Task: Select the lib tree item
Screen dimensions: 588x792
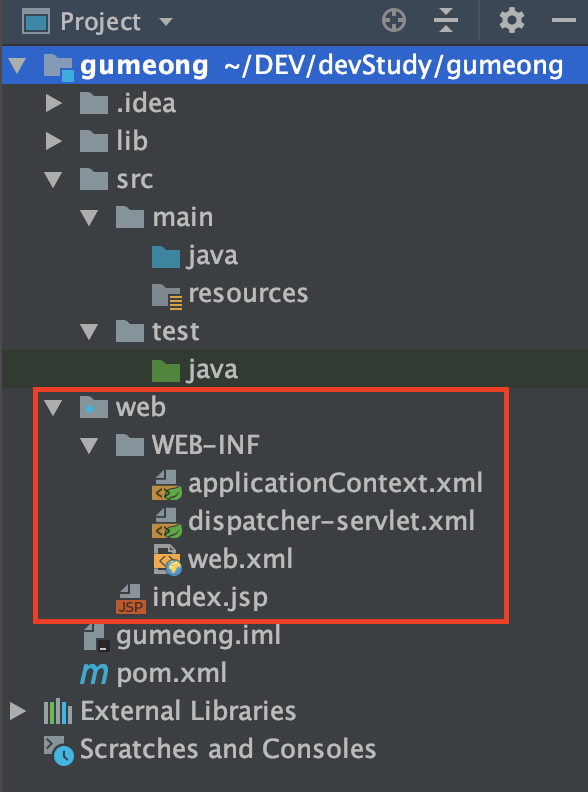Action: (132, 141)
